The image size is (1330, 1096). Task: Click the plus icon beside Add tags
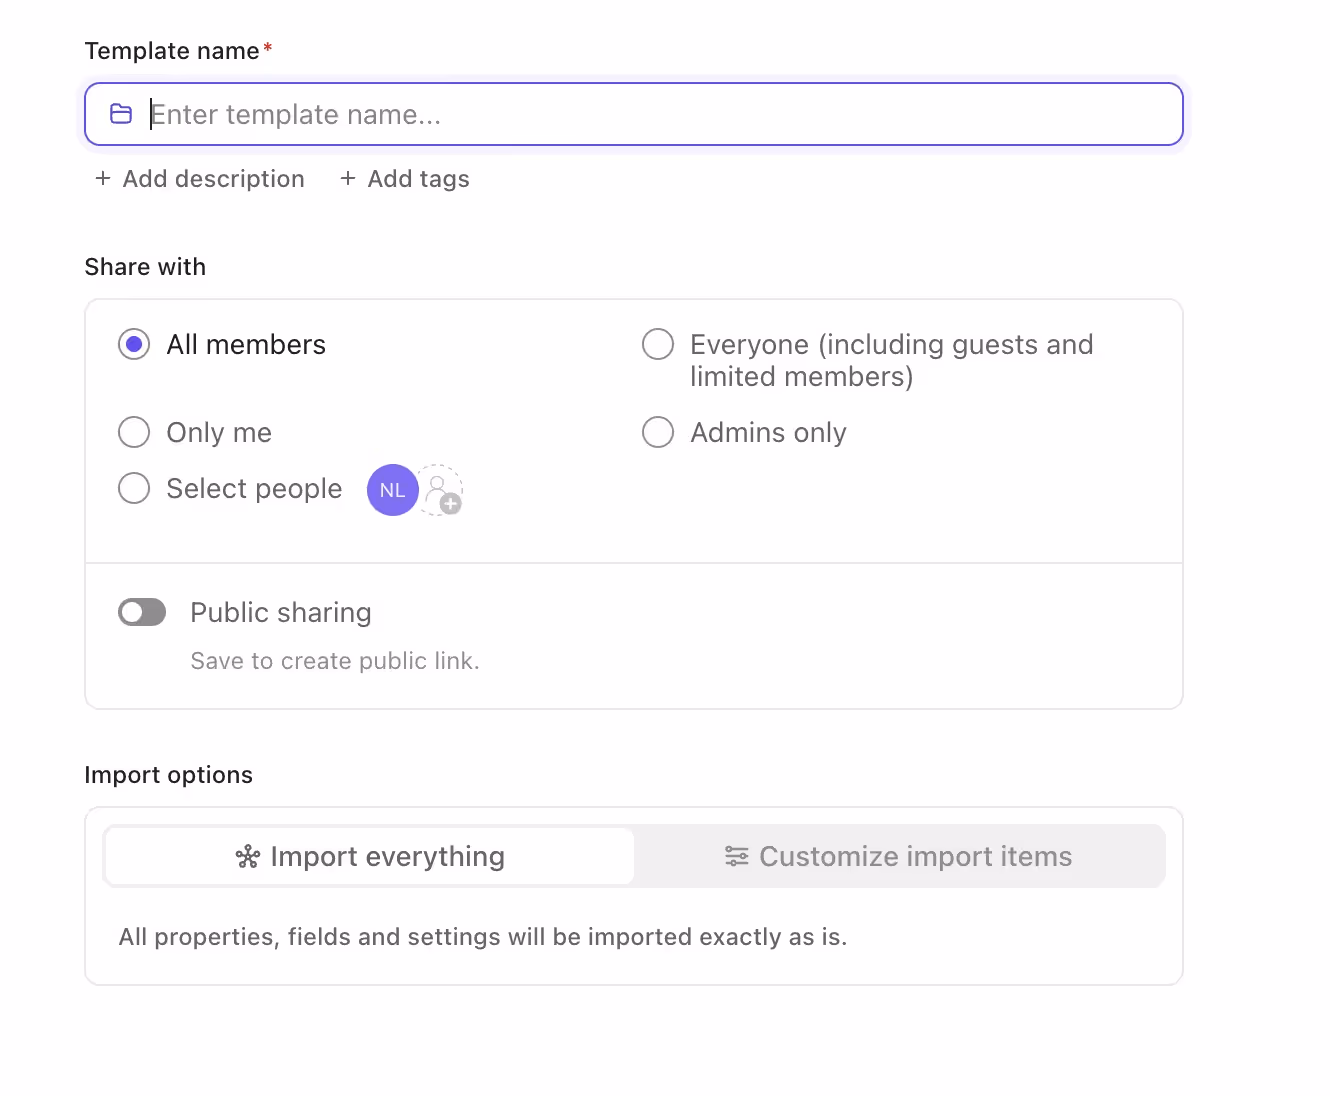[348, 178]
